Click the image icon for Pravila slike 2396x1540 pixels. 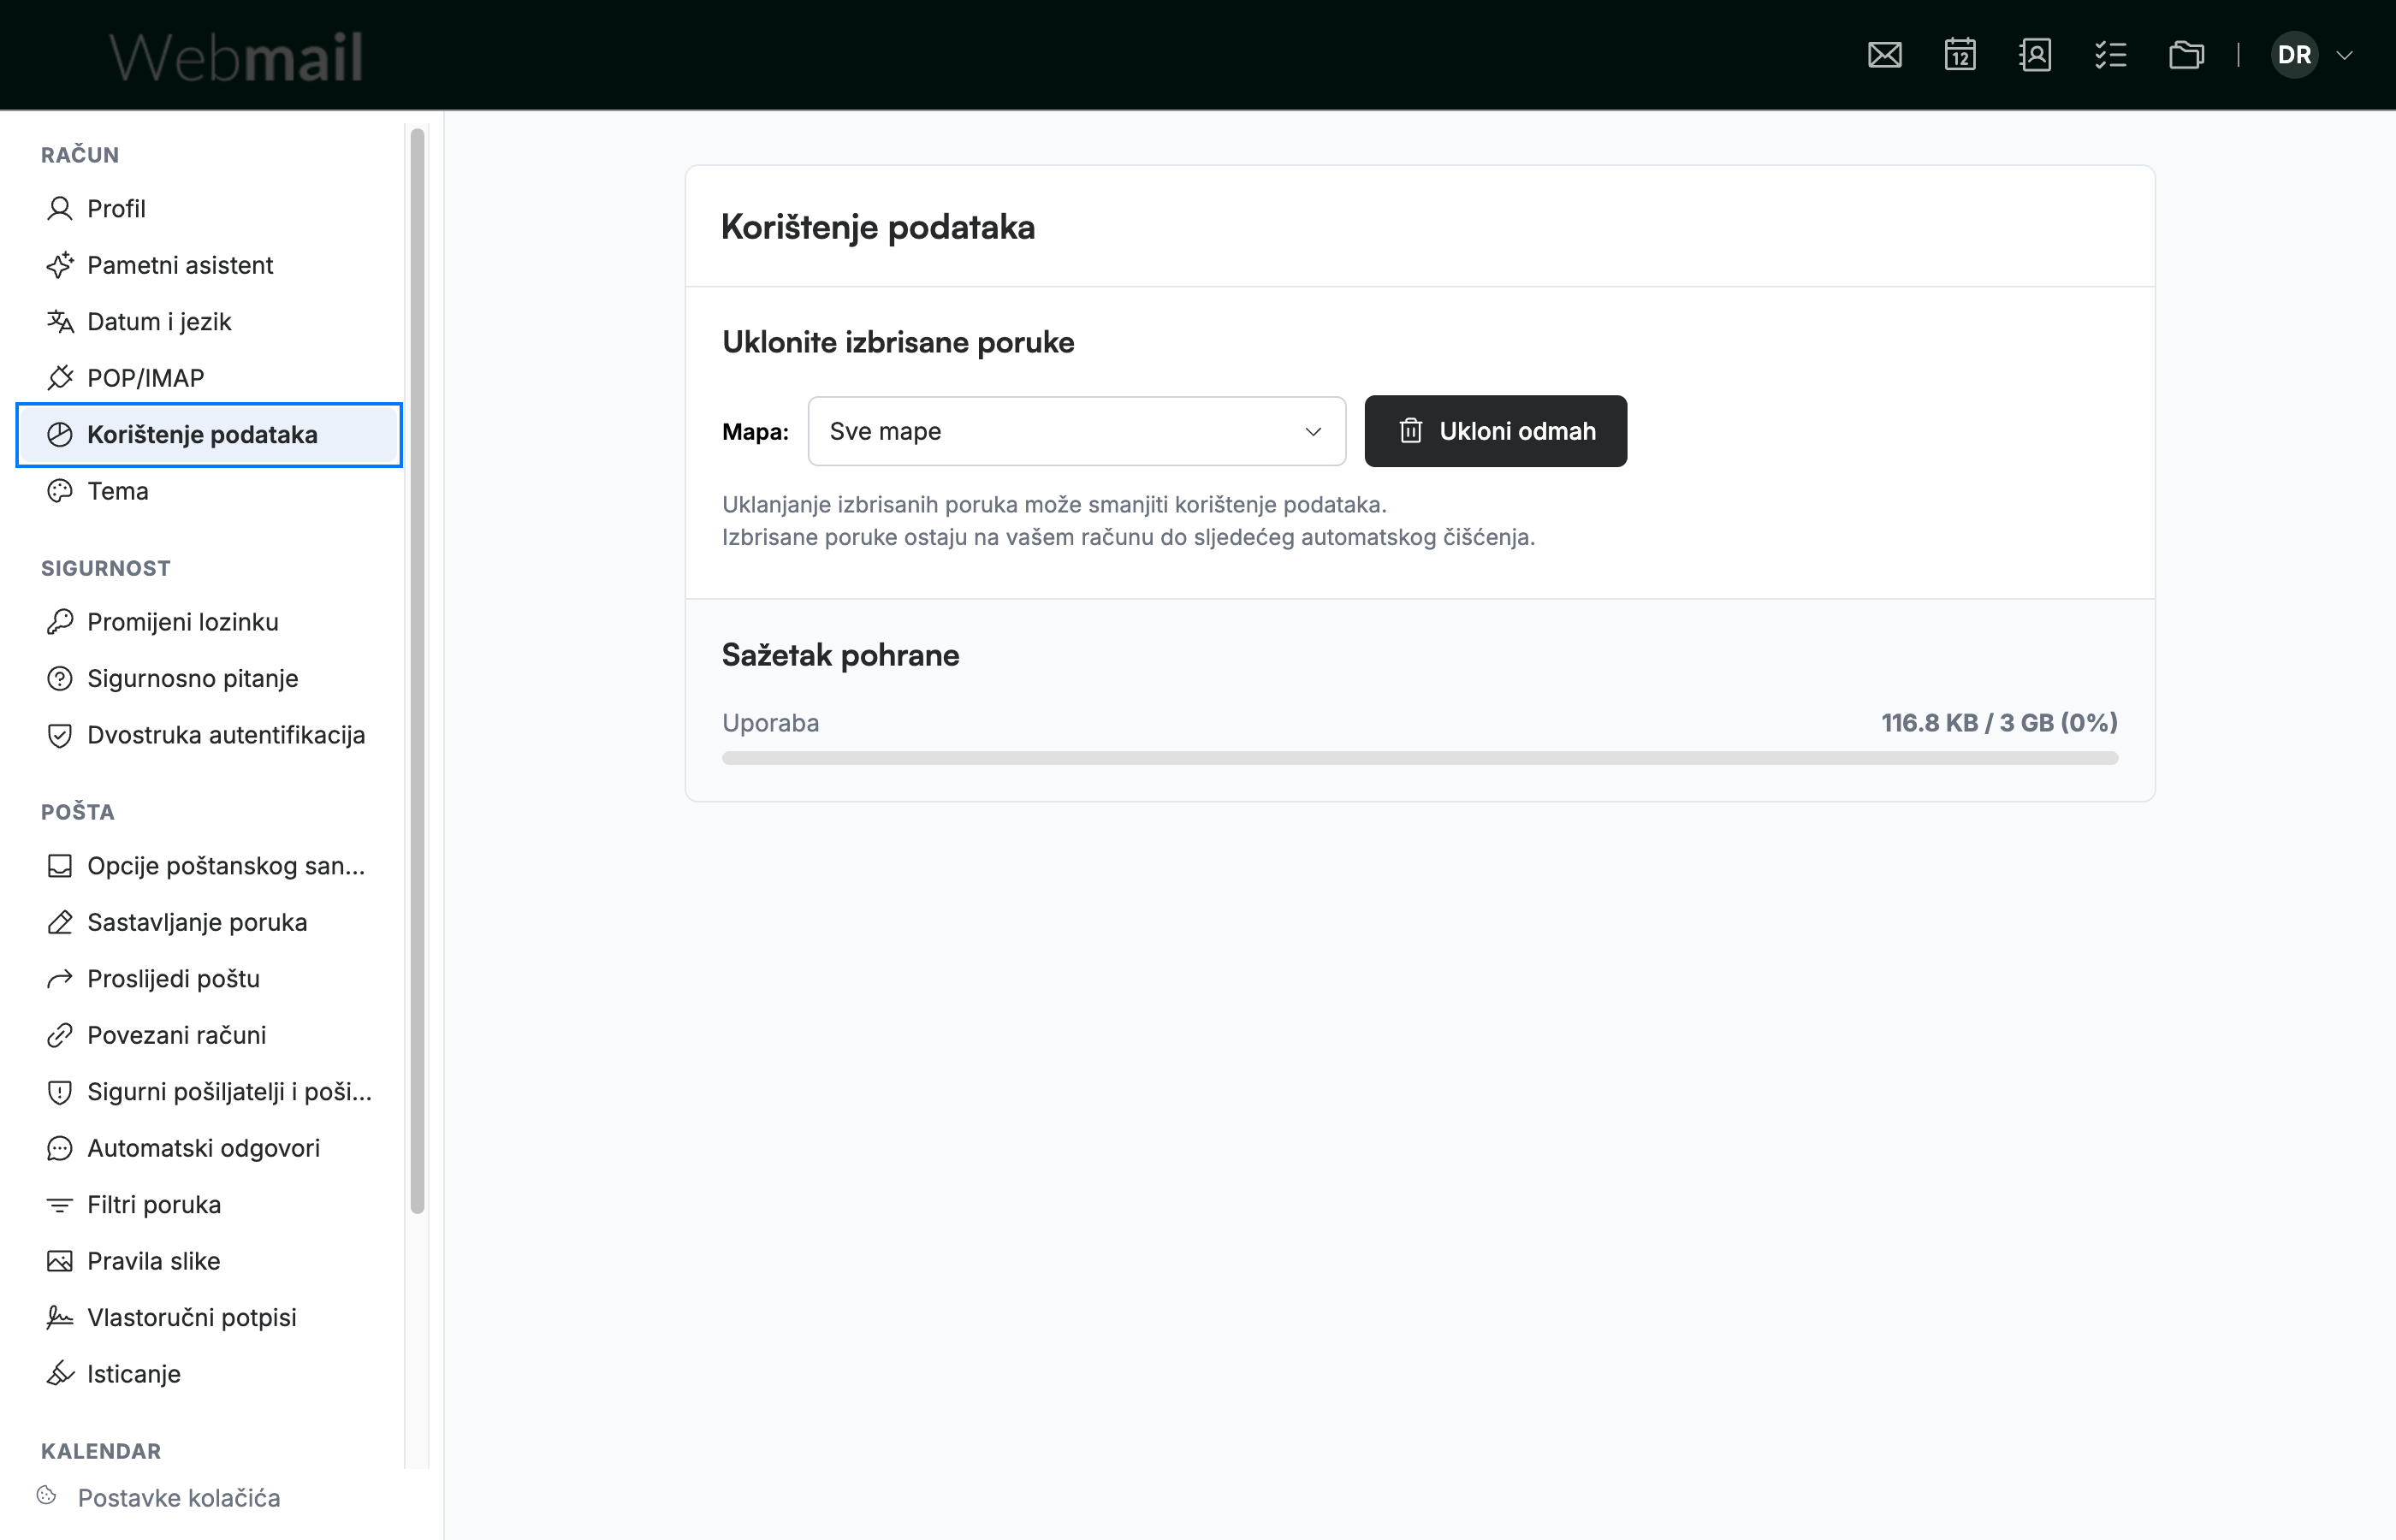pyautogui.click(x=60, y=1261)
